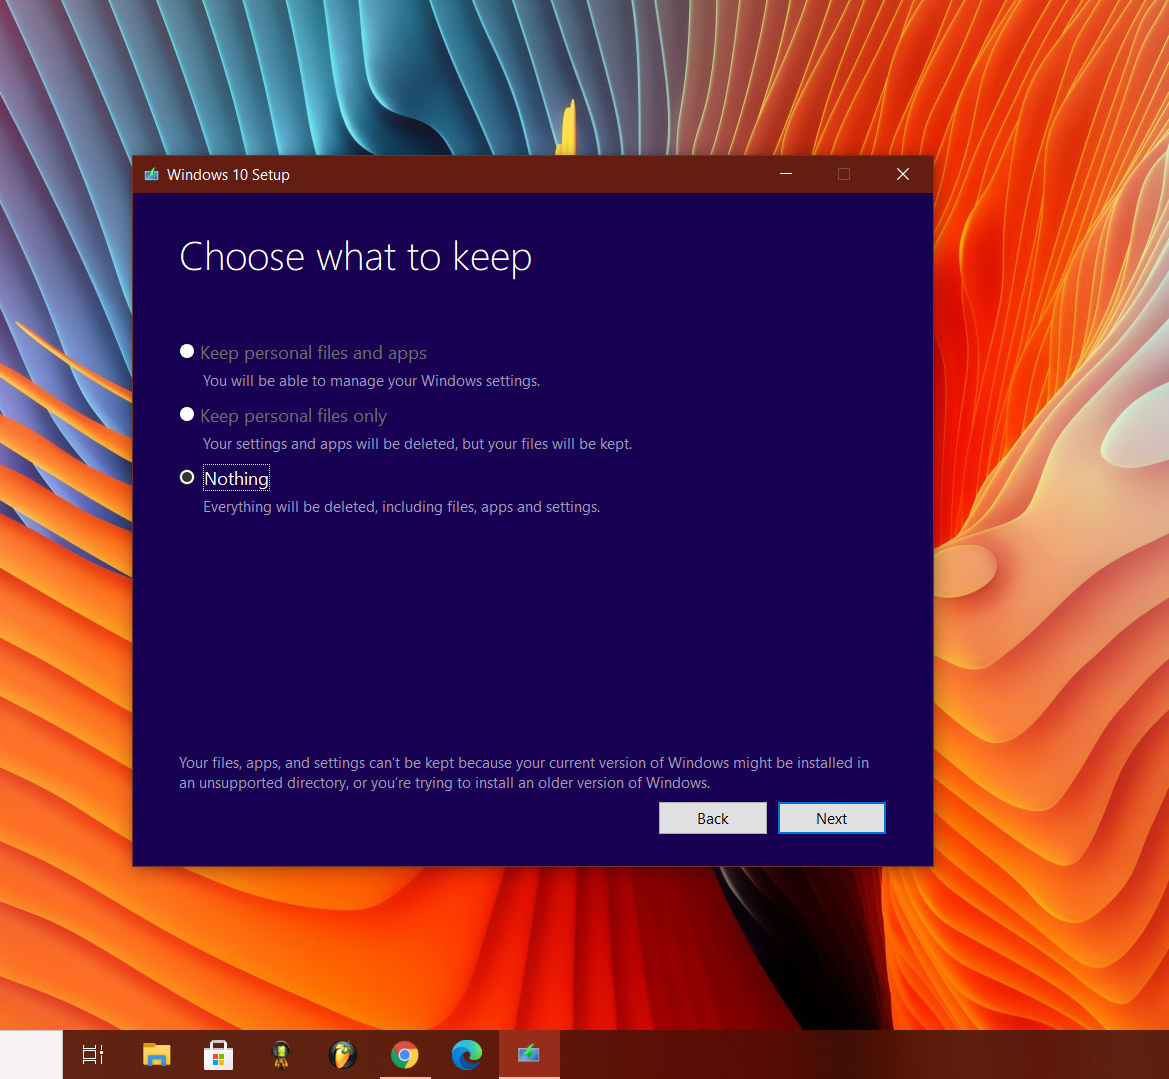Open Microsoft Store from the taskbar
The width and height of the screenshot is (1169, 1079).
tap(218, 1054)
